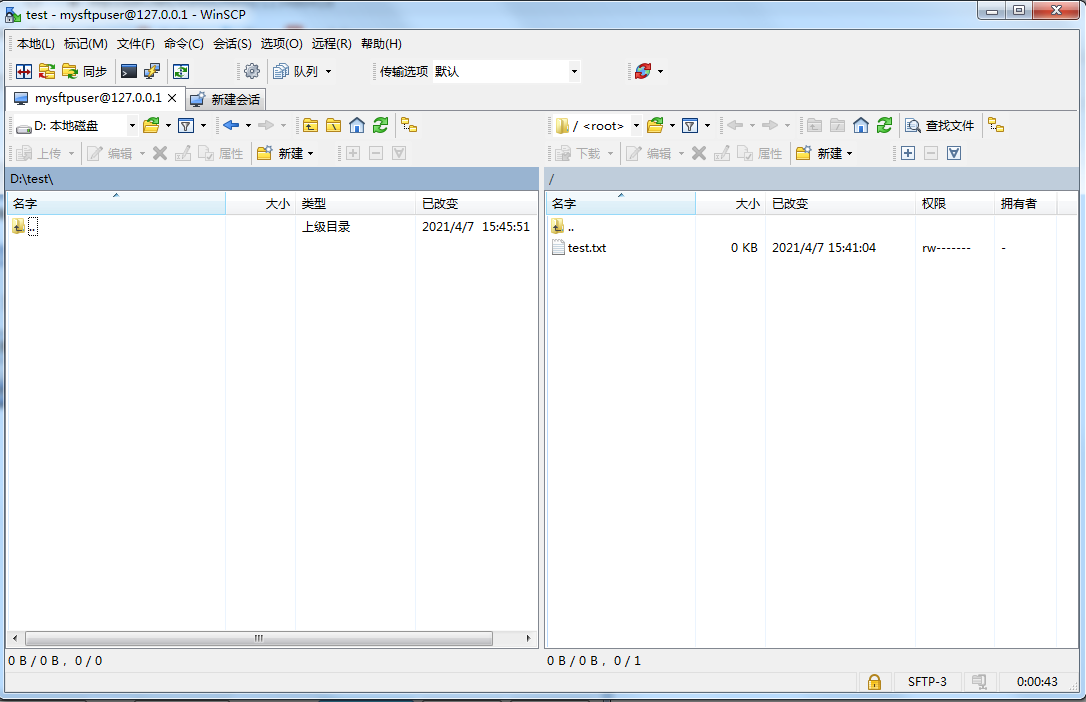This screenshot has height=702, width=1086.
Task: Click the 队列 button in top toolbar
Action: coord(305,71)
